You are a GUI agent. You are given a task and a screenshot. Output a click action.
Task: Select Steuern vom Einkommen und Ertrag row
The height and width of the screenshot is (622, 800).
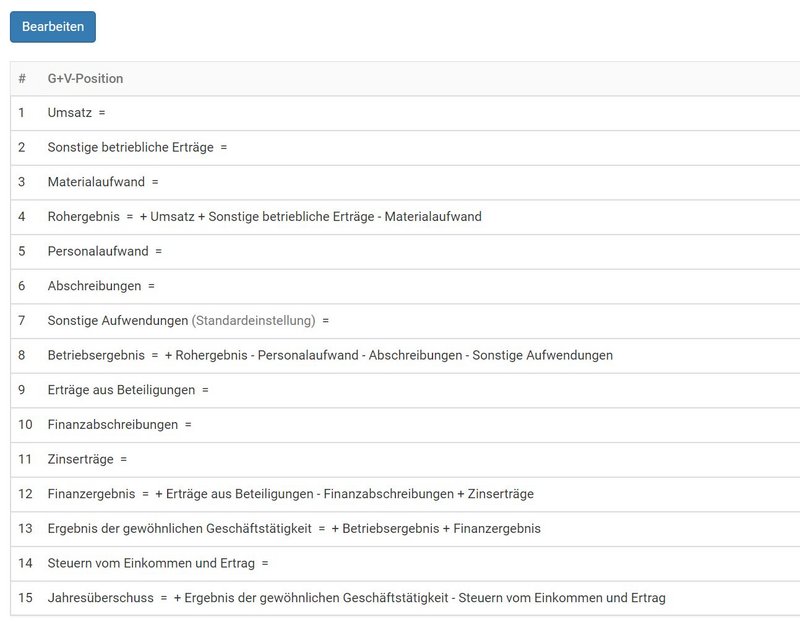point(158,563)
